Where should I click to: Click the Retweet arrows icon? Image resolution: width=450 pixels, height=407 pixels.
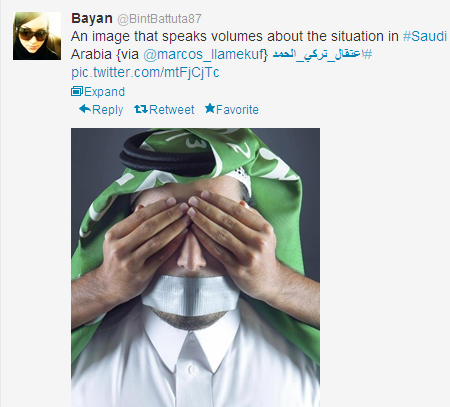click(x=141, y=109)
